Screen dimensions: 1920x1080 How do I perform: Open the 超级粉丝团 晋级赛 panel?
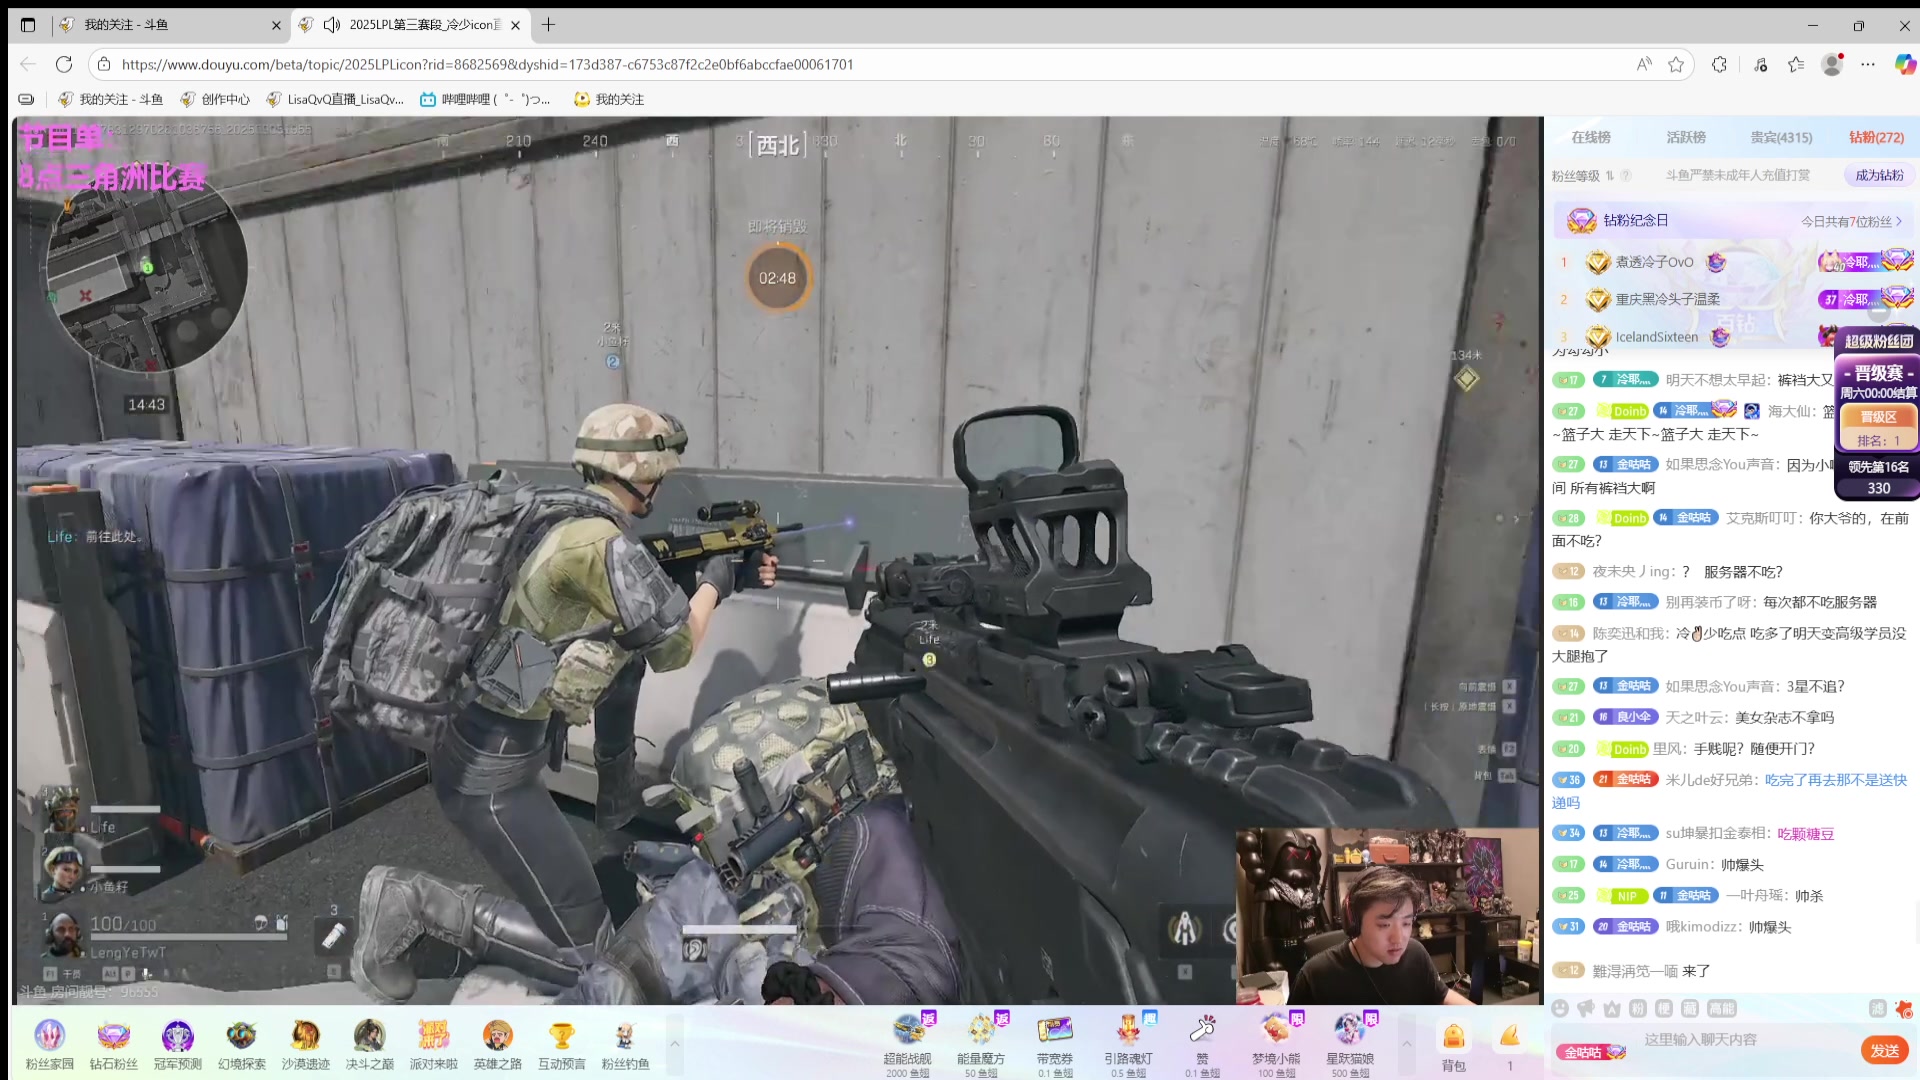[1877, 413]
